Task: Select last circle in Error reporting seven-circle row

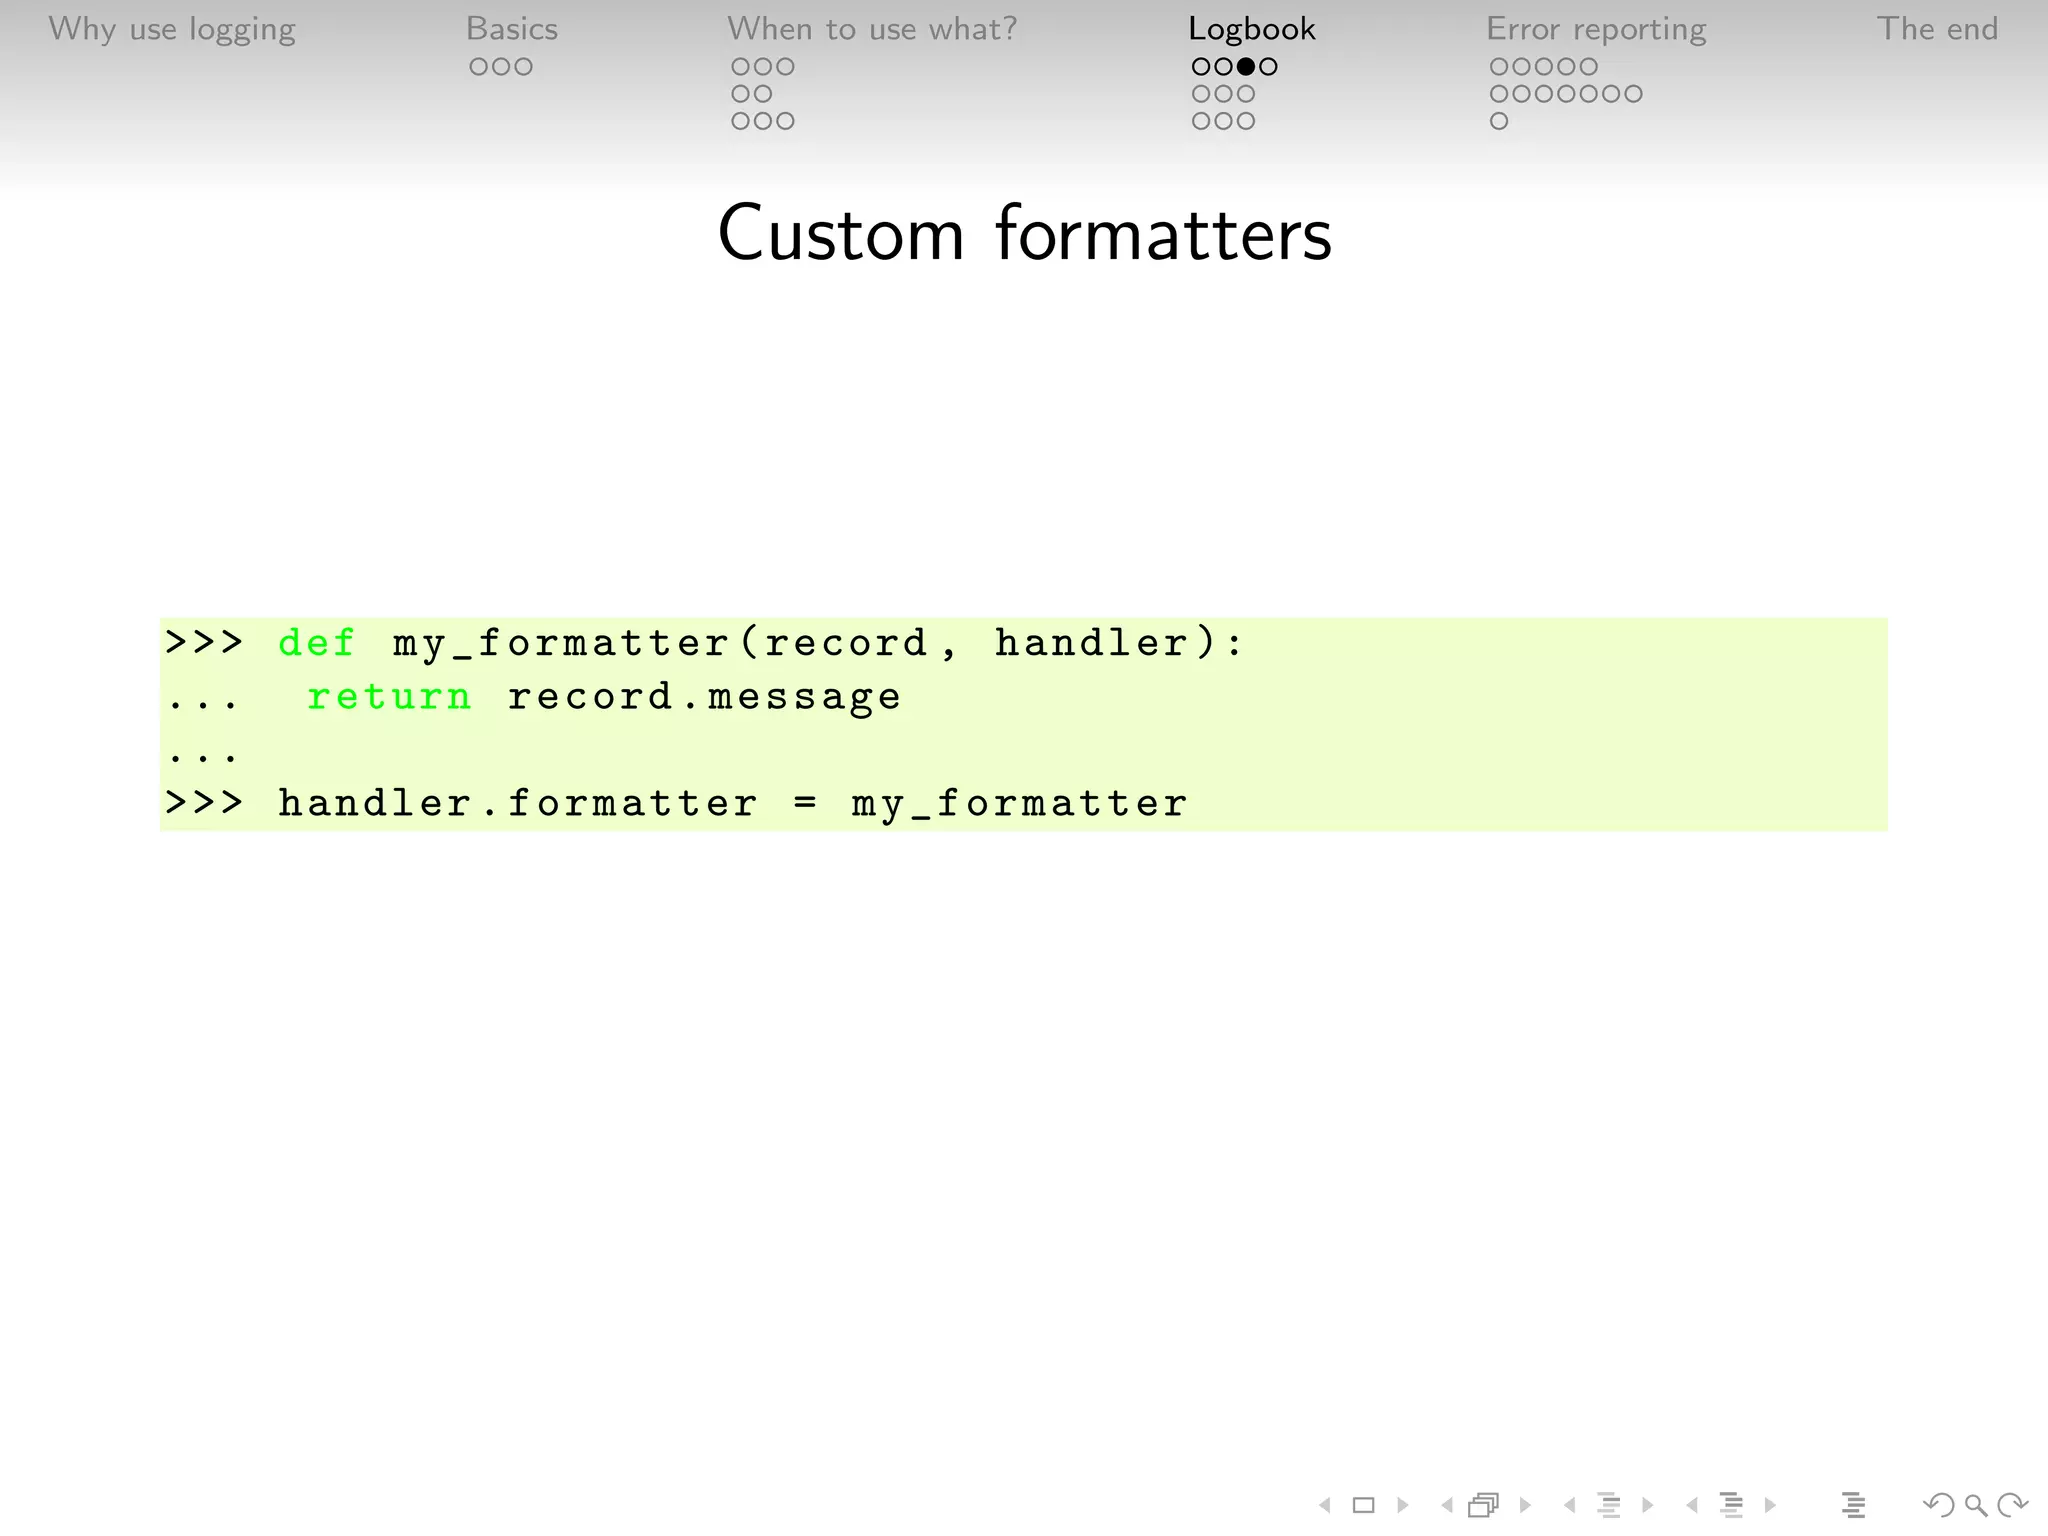Action: pyautogui.click(x=1633, y=94)
